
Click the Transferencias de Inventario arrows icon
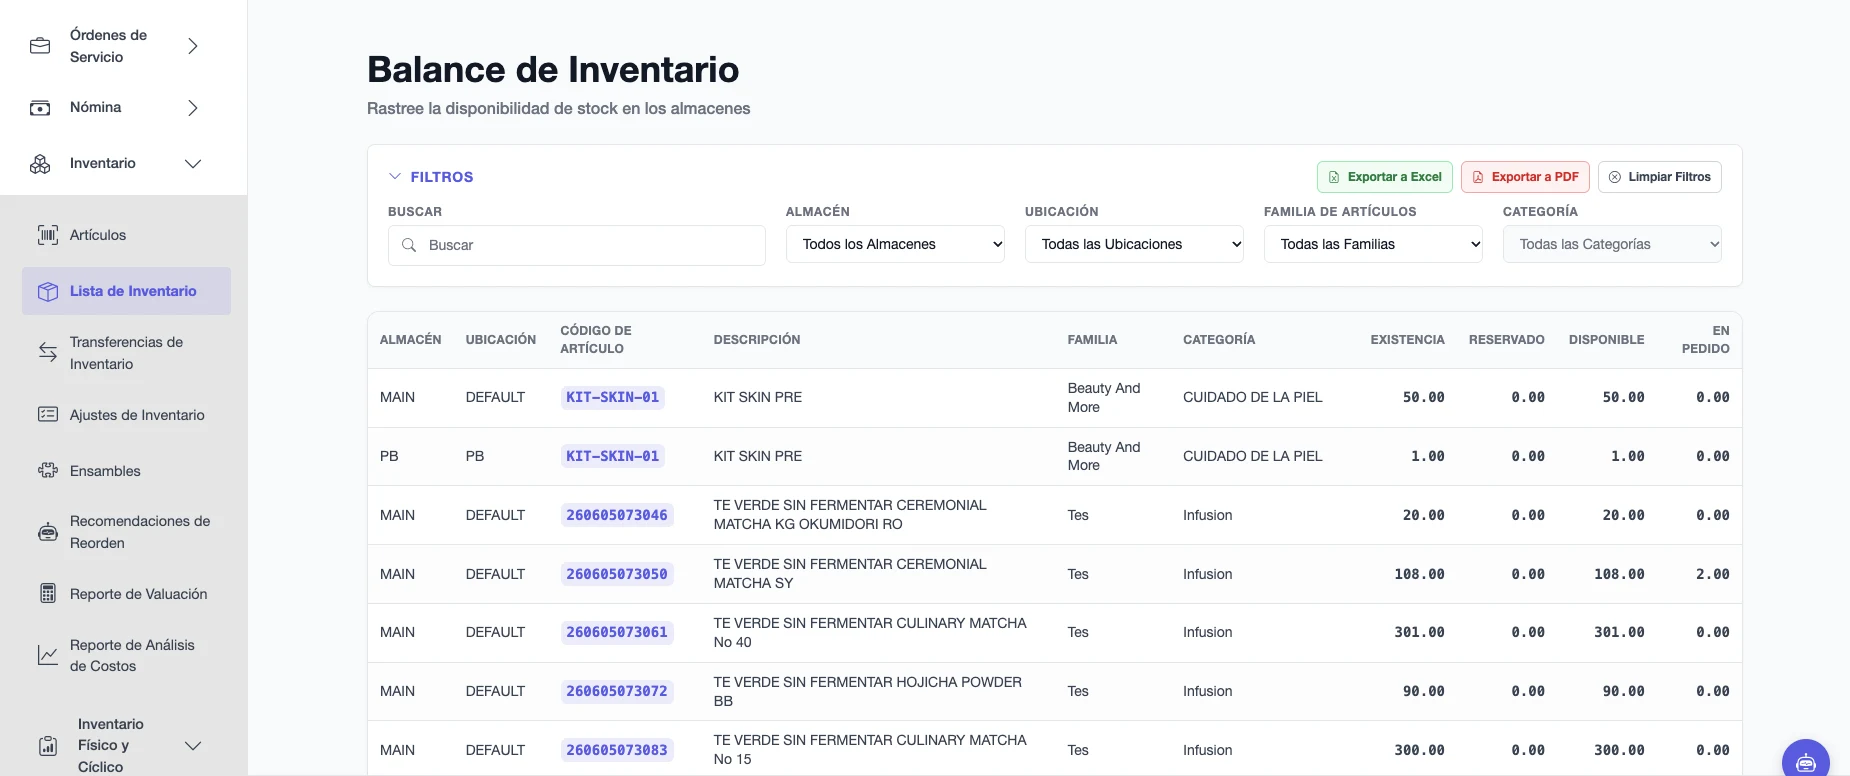click(48, 352)
